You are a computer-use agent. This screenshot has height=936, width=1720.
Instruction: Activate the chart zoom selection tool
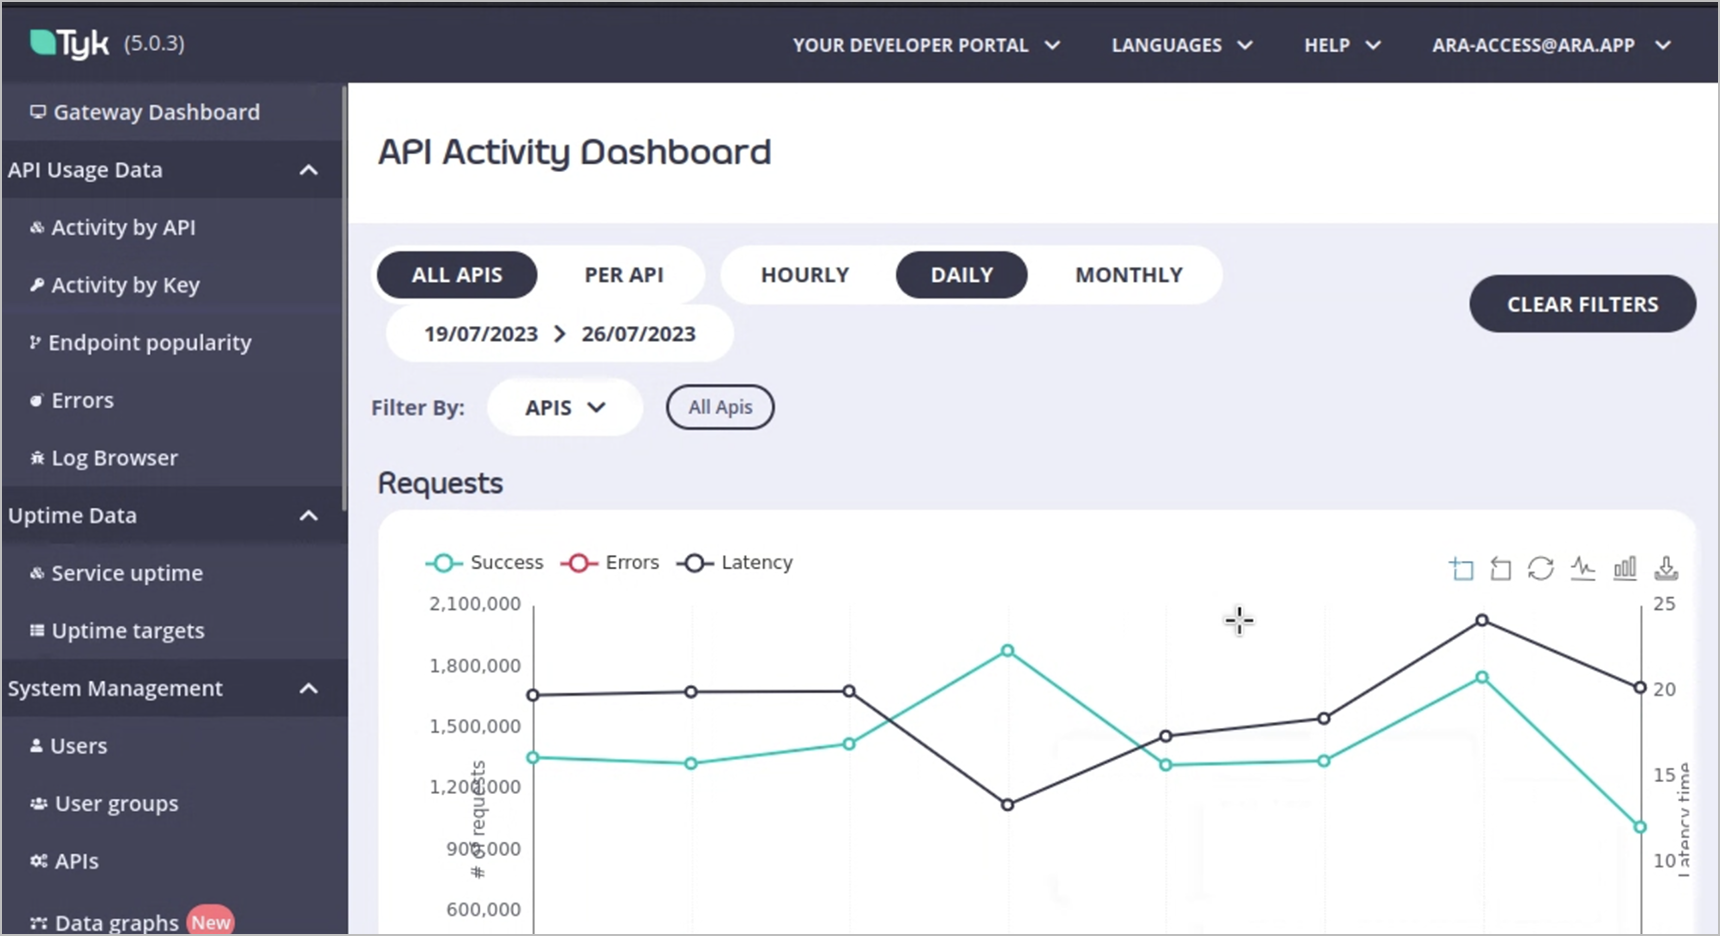(x=1461, y=569)
